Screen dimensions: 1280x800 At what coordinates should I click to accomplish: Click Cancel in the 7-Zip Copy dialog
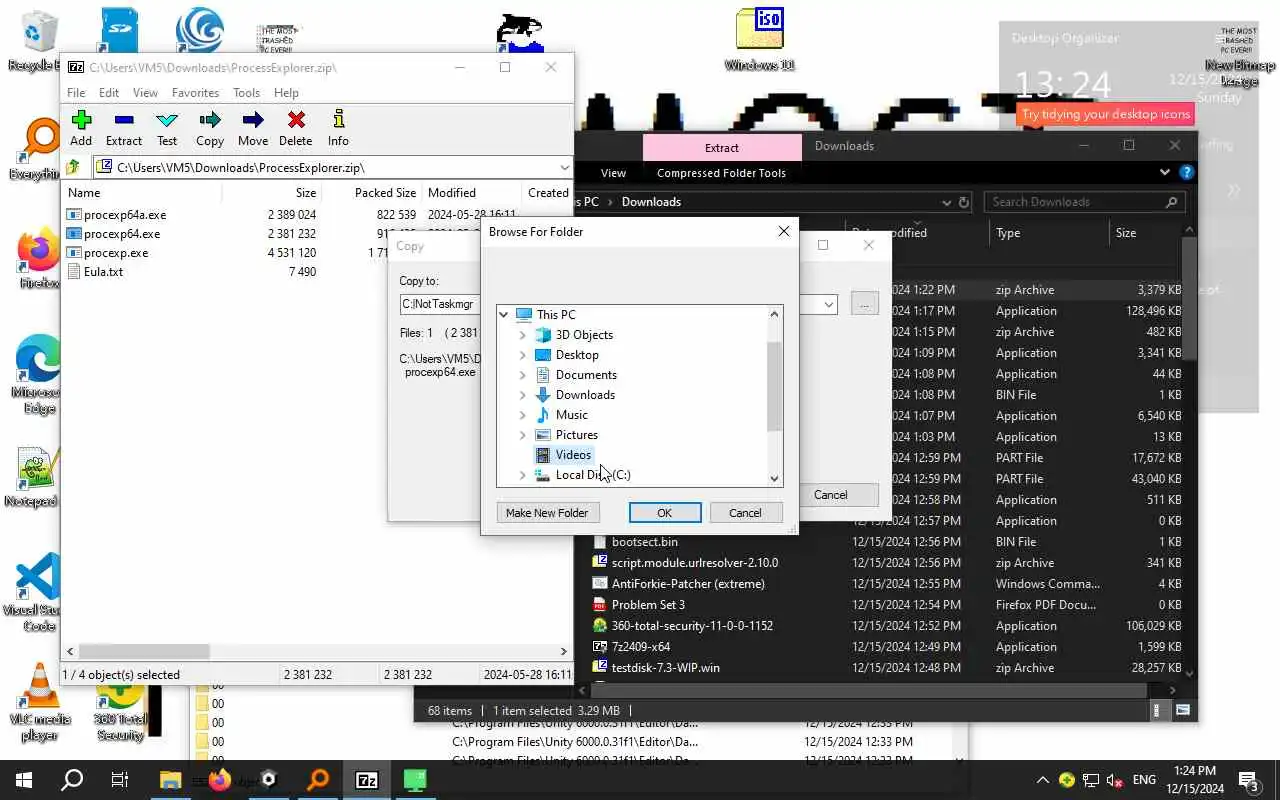831,495
